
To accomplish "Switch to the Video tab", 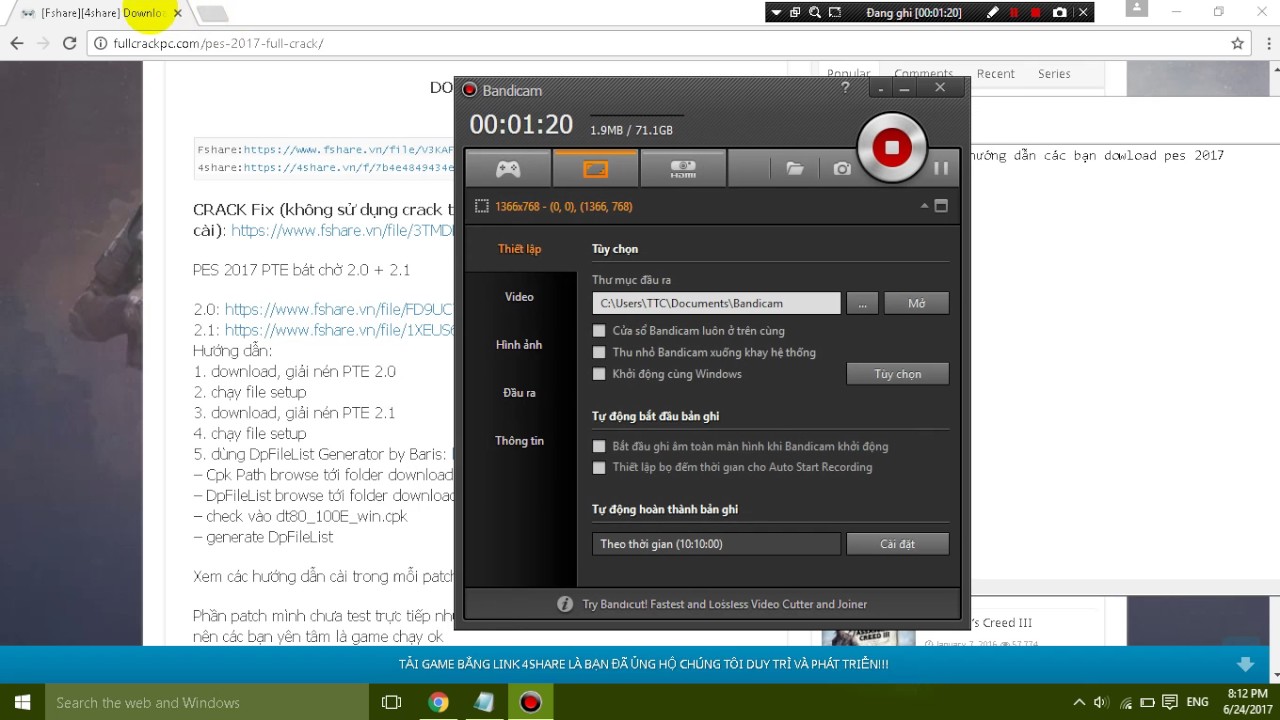I will [519, 296].
